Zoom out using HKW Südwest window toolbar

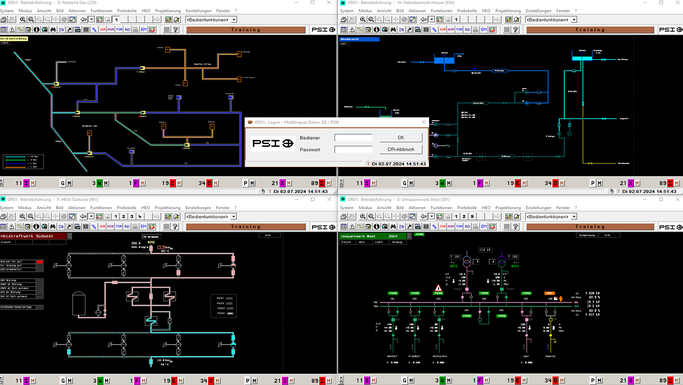tap(31, 216)
